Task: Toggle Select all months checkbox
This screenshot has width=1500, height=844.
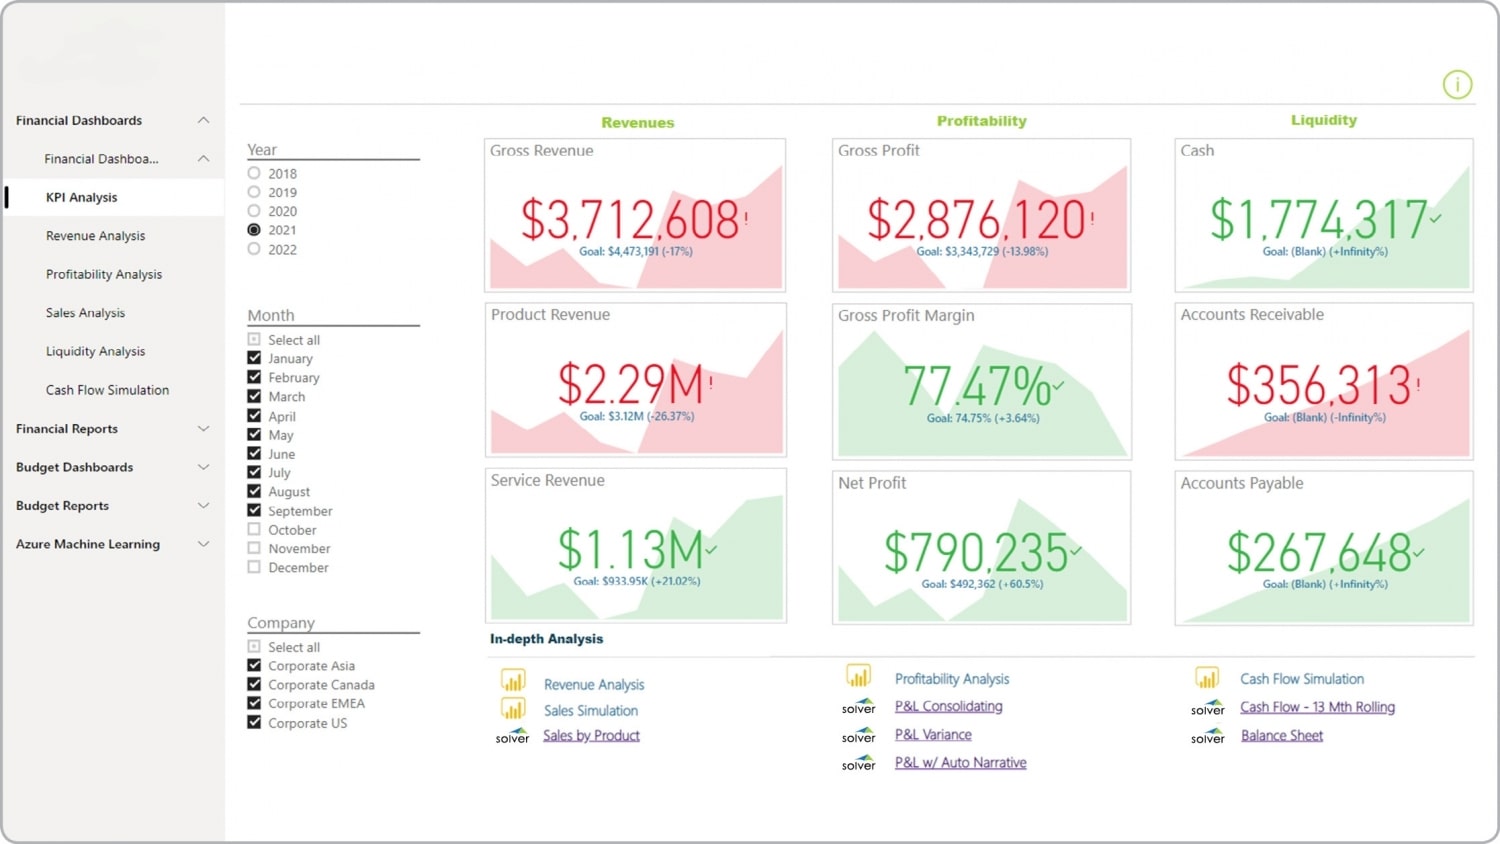Action: click(x=254, y=339)
